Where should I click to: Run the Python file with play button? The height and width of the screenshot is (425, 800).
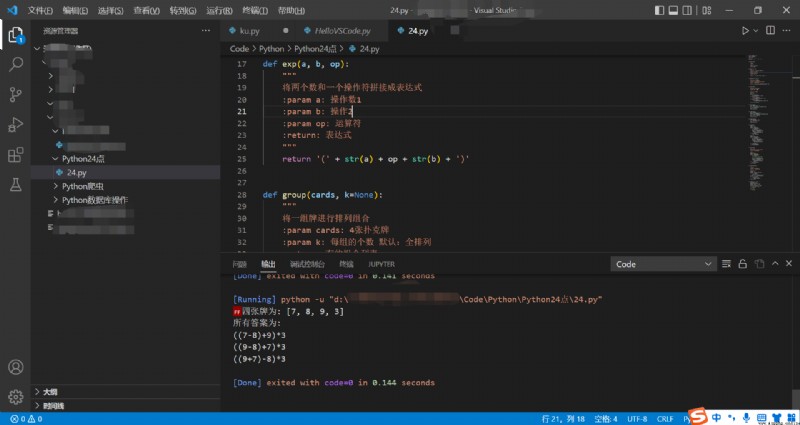(x=745, y=31)
